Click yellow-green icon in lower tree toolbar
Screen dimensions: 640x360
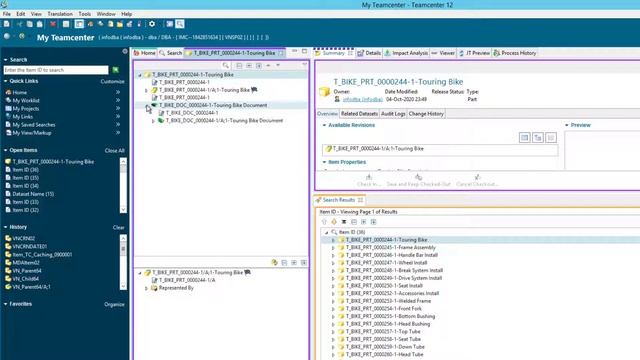pyautogui.click(x=274, y=262)
